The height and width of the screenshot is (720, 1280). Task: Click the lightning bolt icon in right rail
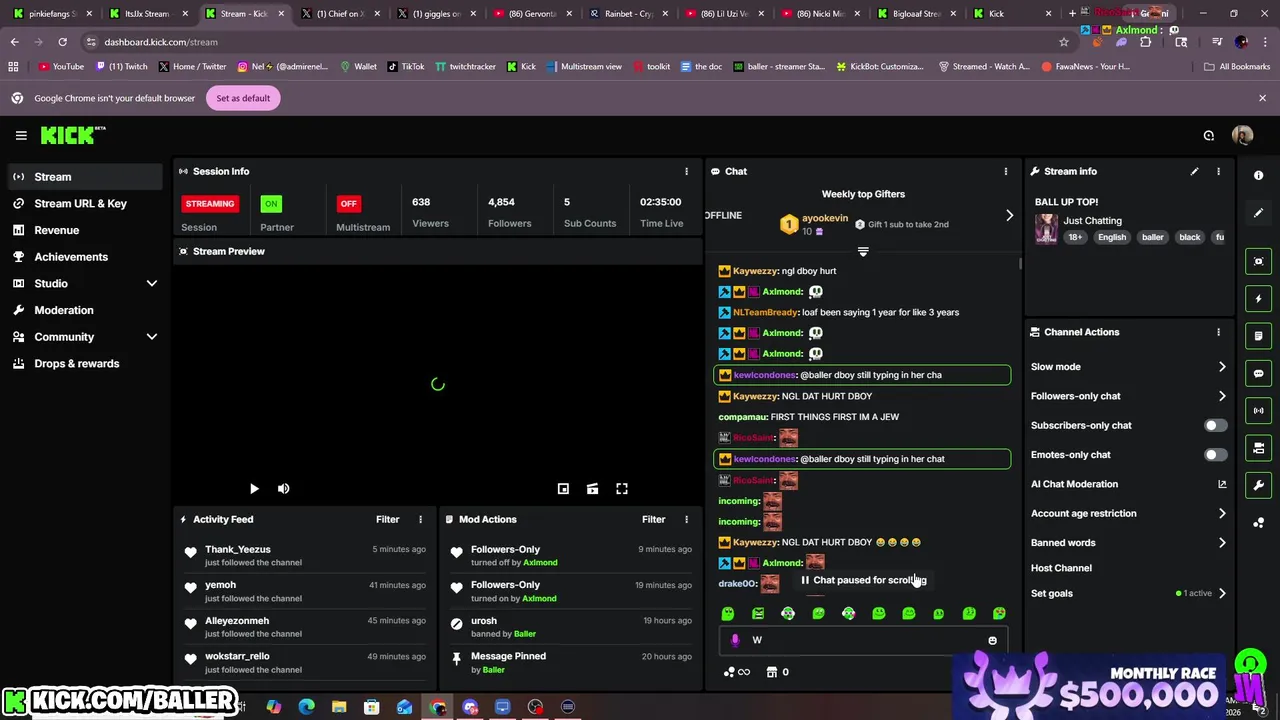[1258, 298]
